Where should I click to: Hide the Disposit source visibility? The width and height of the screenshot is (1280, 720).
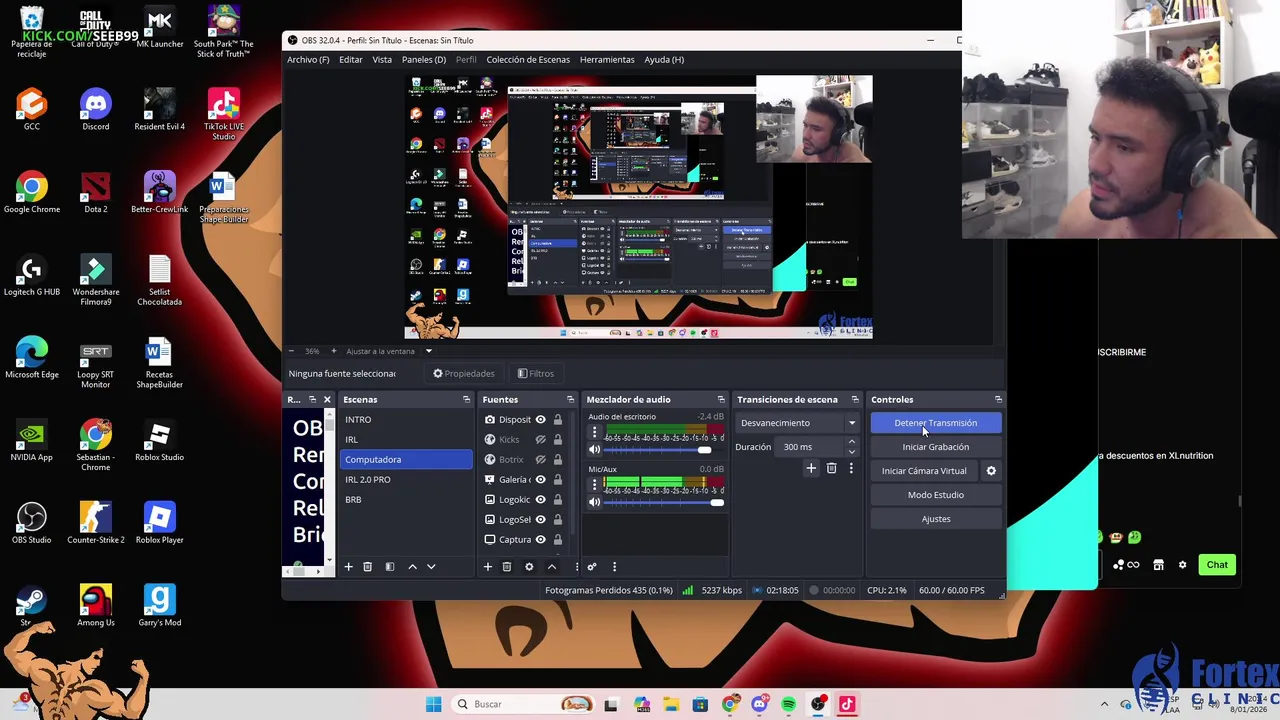click(540, 420)
